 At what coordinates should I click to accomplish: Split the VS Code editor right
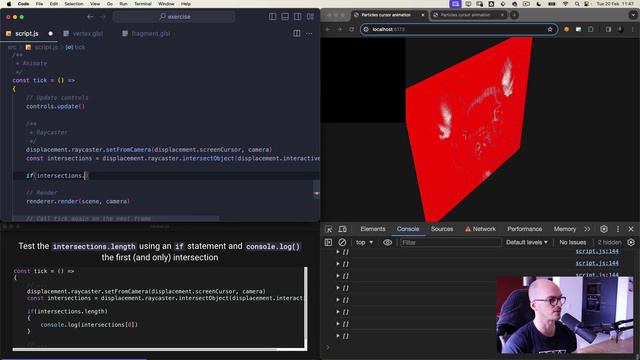(297, 33)
